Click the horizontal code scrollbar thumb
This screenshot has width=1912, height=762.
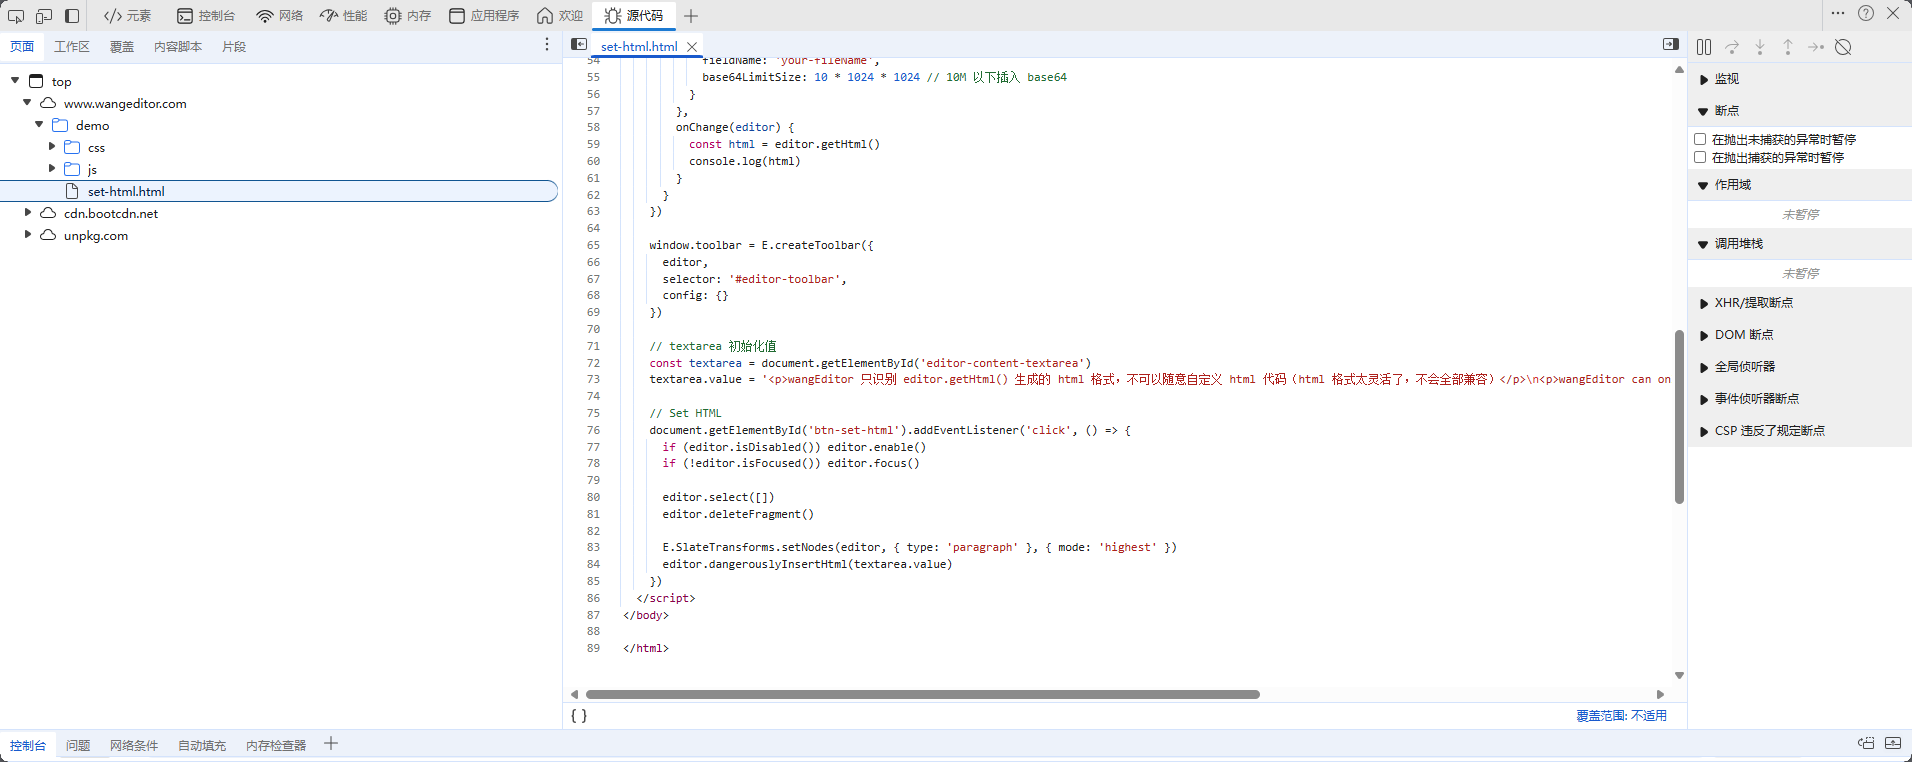[923, 694]
